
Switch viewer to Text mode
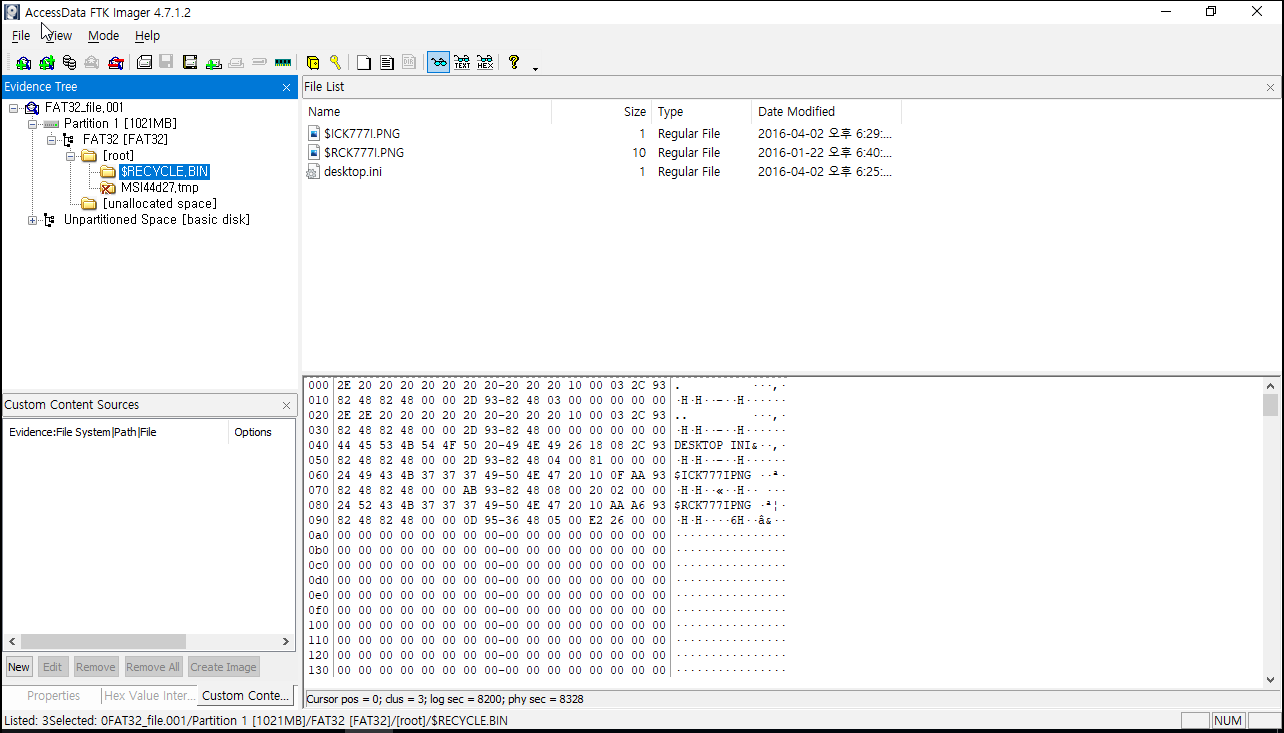click(x=462, y=63)
